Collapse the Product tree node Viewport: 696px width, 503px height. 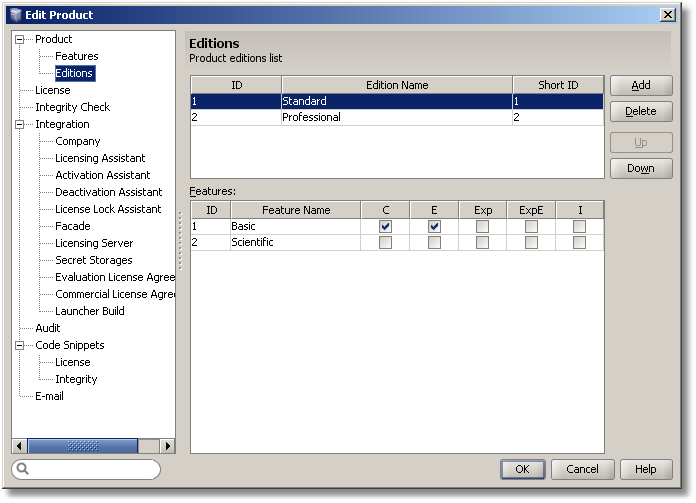click(x=19, y=40)
